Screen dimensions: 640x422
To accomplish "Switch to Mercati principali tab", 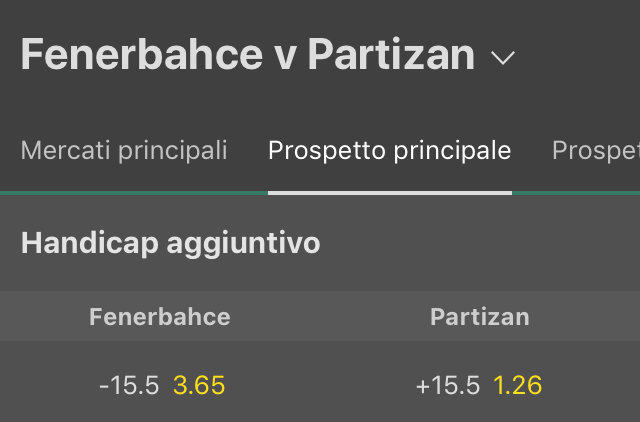I will [124, 151].
